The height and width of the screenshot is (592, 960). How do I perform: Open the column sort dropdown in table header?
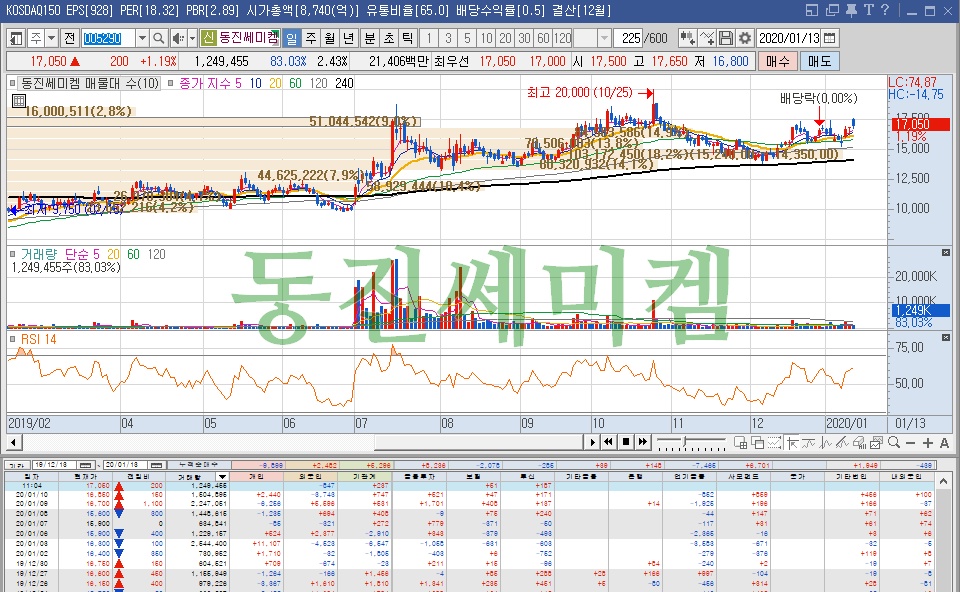tap(223, 477)
